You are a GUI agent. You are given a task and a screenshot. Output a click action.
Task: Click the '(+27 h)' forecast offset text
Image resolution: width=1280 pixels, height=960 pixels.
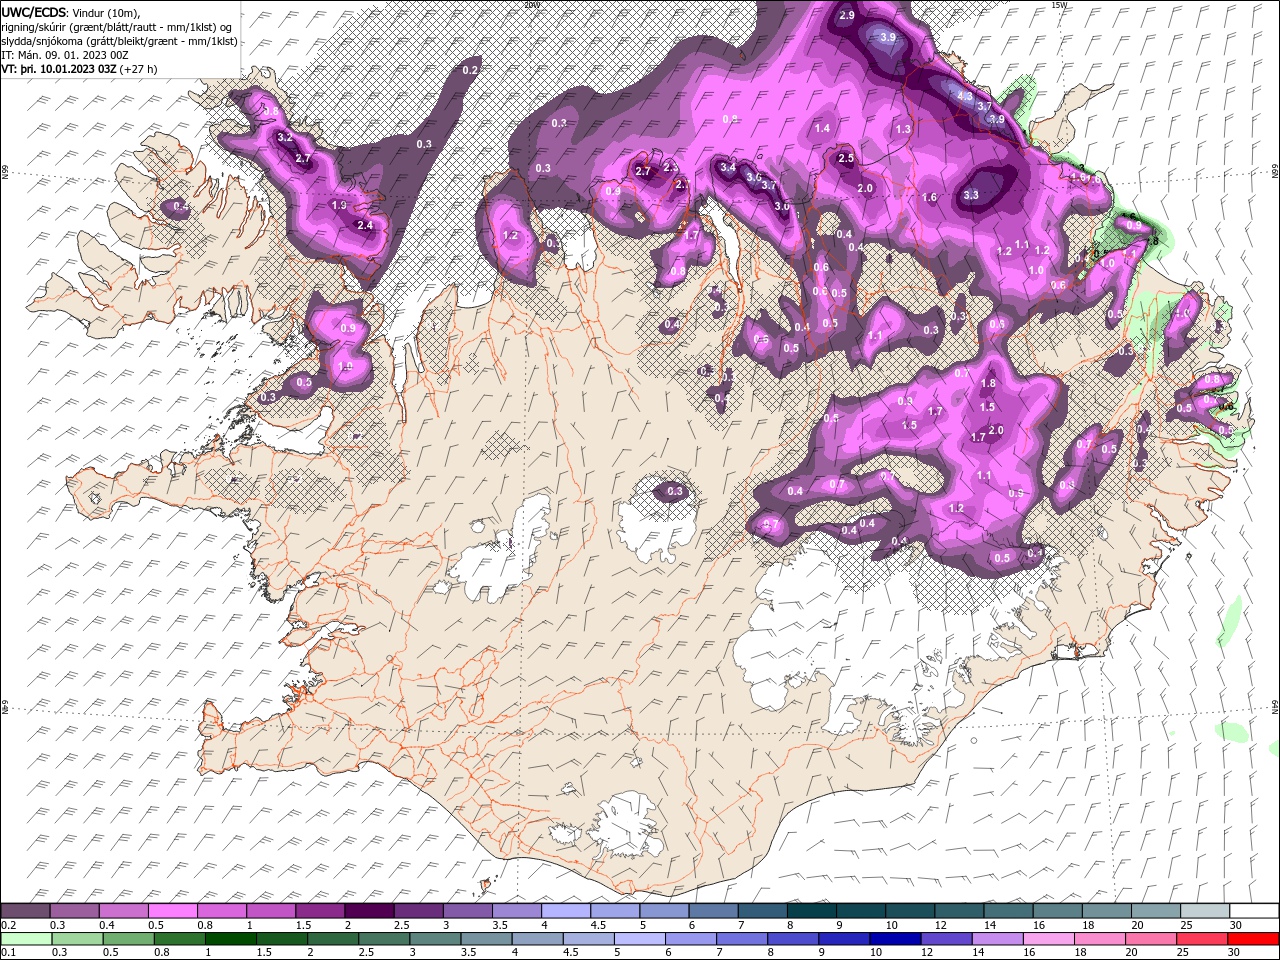(138, 69)
